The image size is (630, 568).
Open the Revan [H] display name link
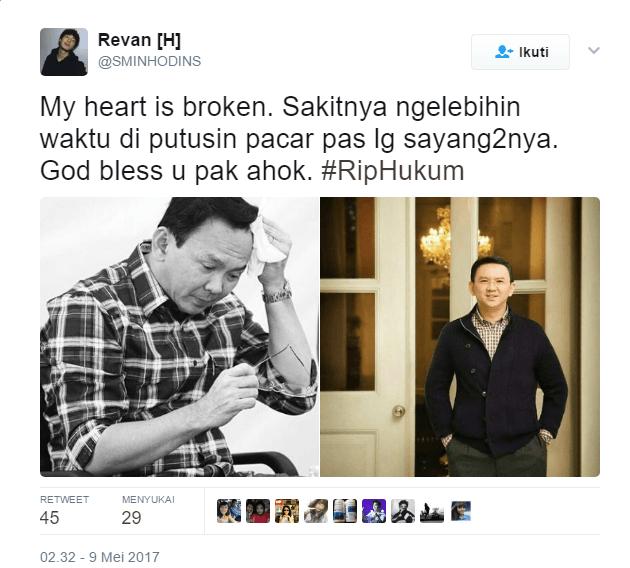coord(139,40)
